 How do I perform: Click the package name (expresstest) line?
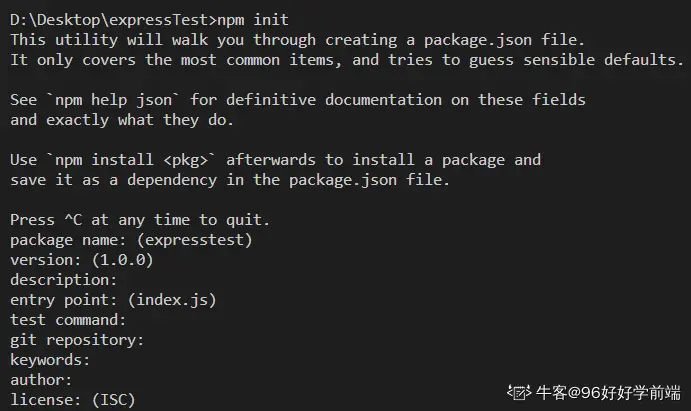click(131, 240)
